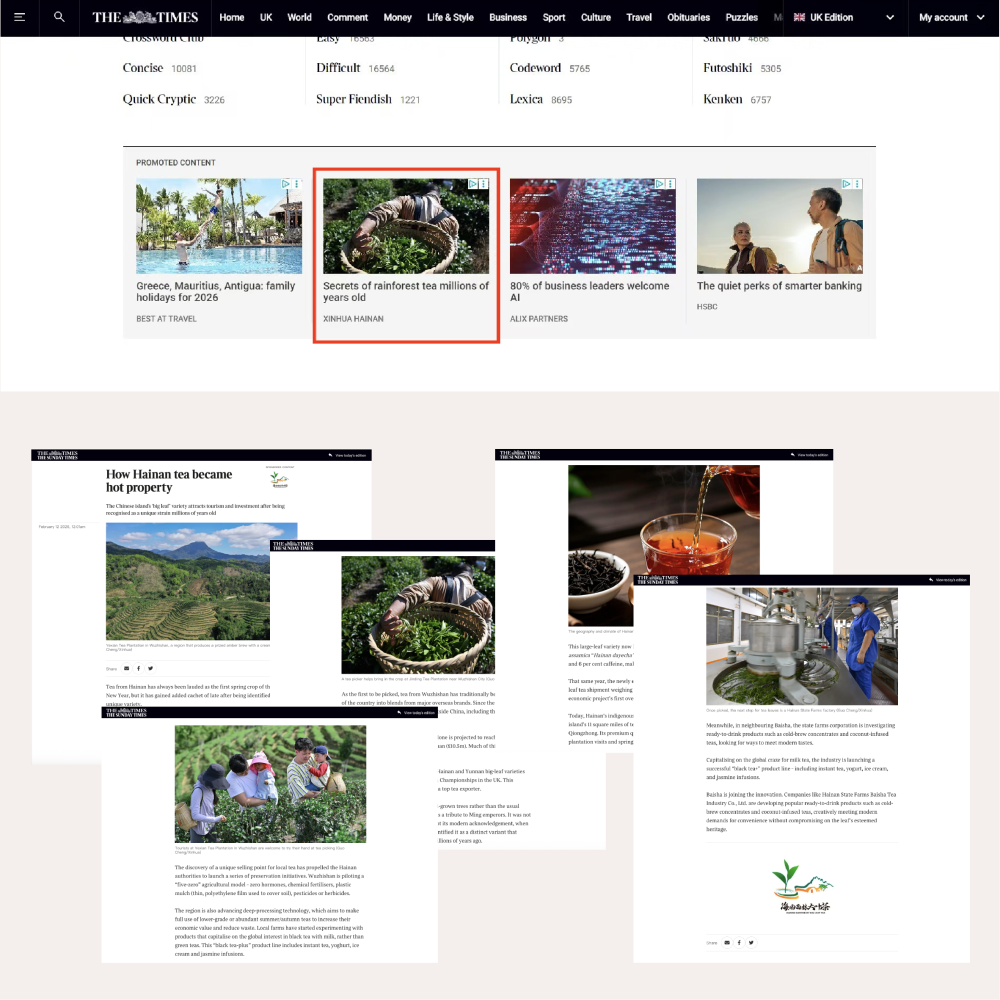The width and height of the screenshot is (1000, 1000).
Task: Go to the Life & Style section
Action: pos(450,17)
